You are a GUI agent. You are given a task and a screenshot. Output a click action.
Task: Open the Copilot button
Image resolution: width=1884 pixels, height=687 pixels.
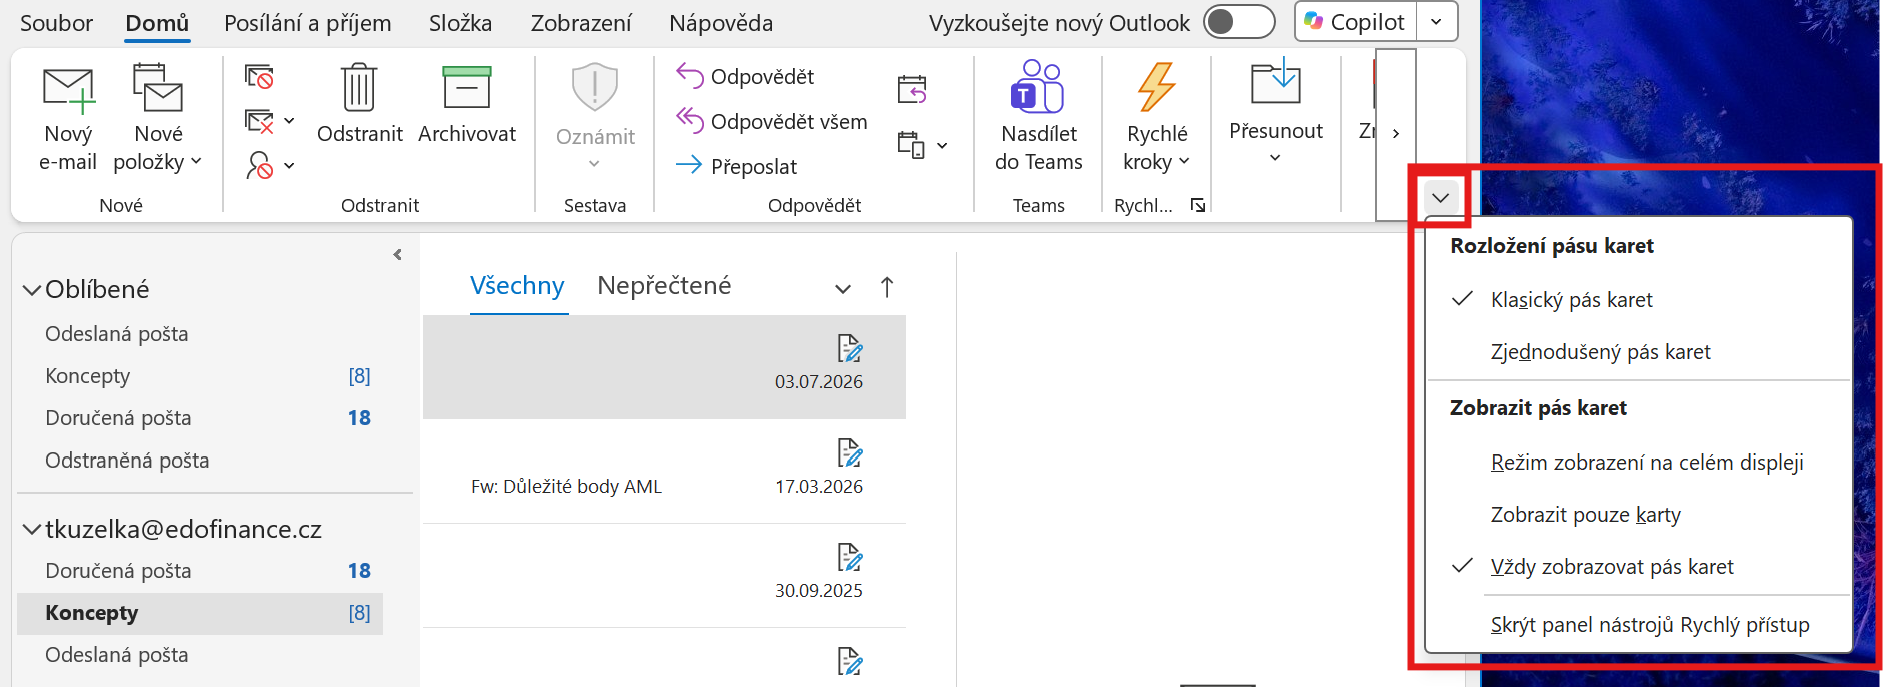1356,22
